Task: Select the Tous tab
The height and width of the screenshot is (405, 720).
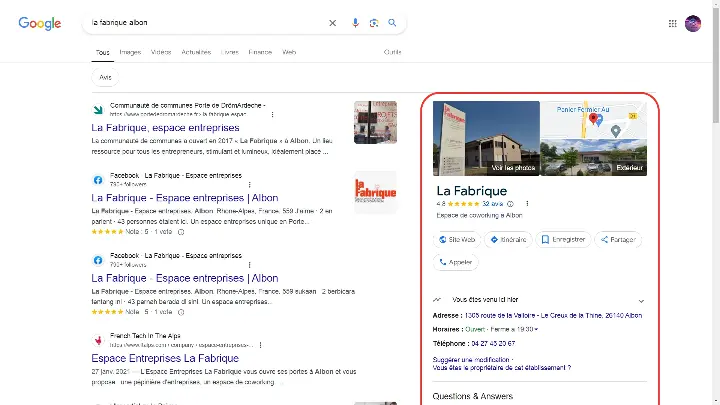Action: (102, 52)
